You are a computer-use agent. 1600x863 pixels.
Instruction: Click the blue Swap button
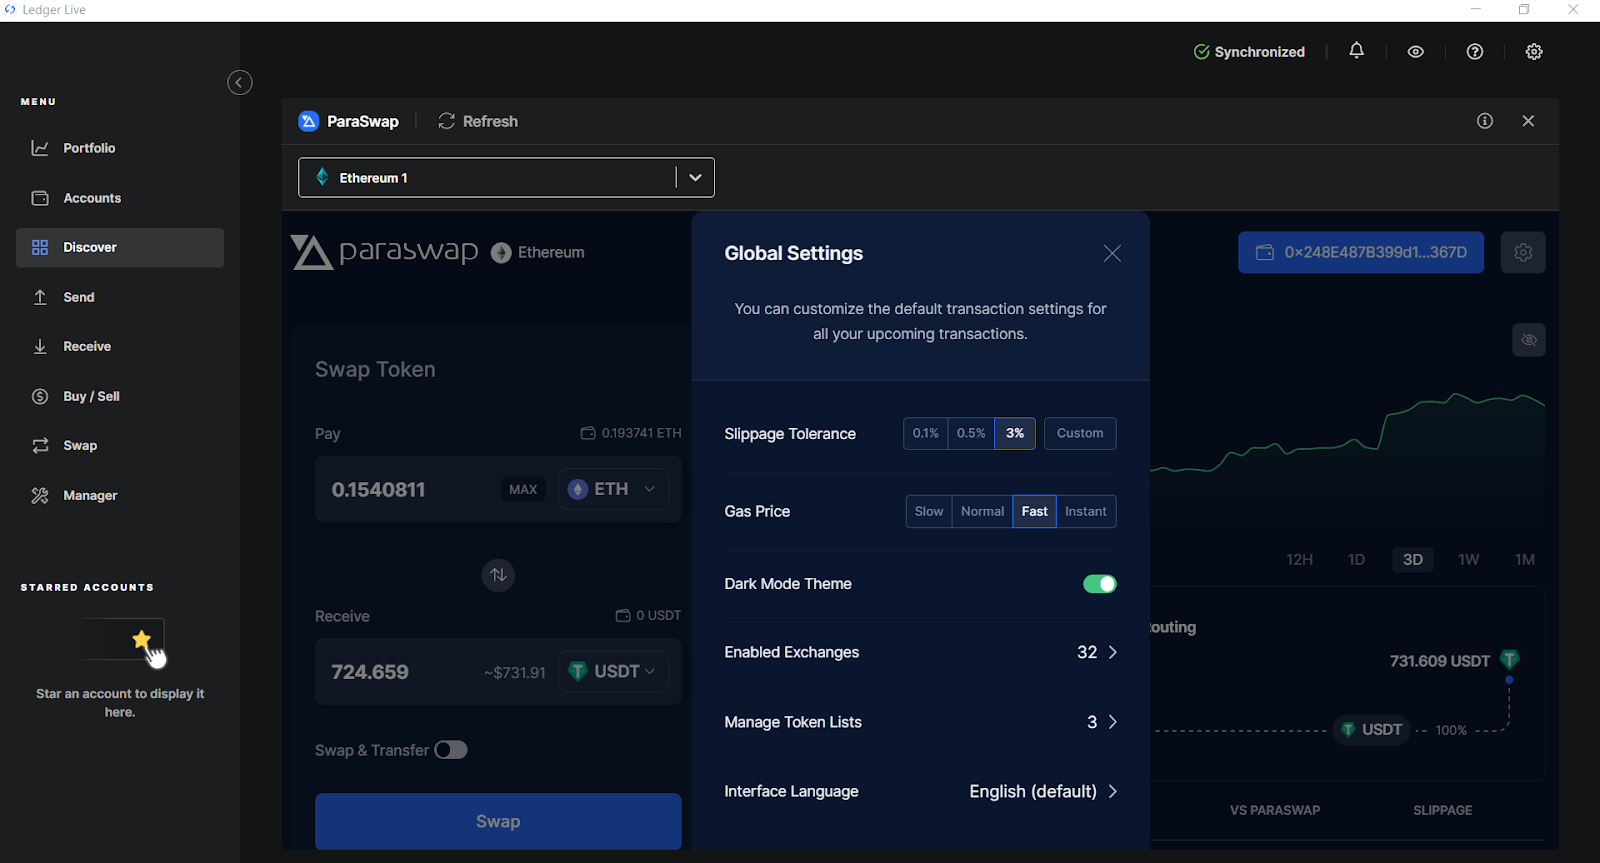tap(498, 821)
